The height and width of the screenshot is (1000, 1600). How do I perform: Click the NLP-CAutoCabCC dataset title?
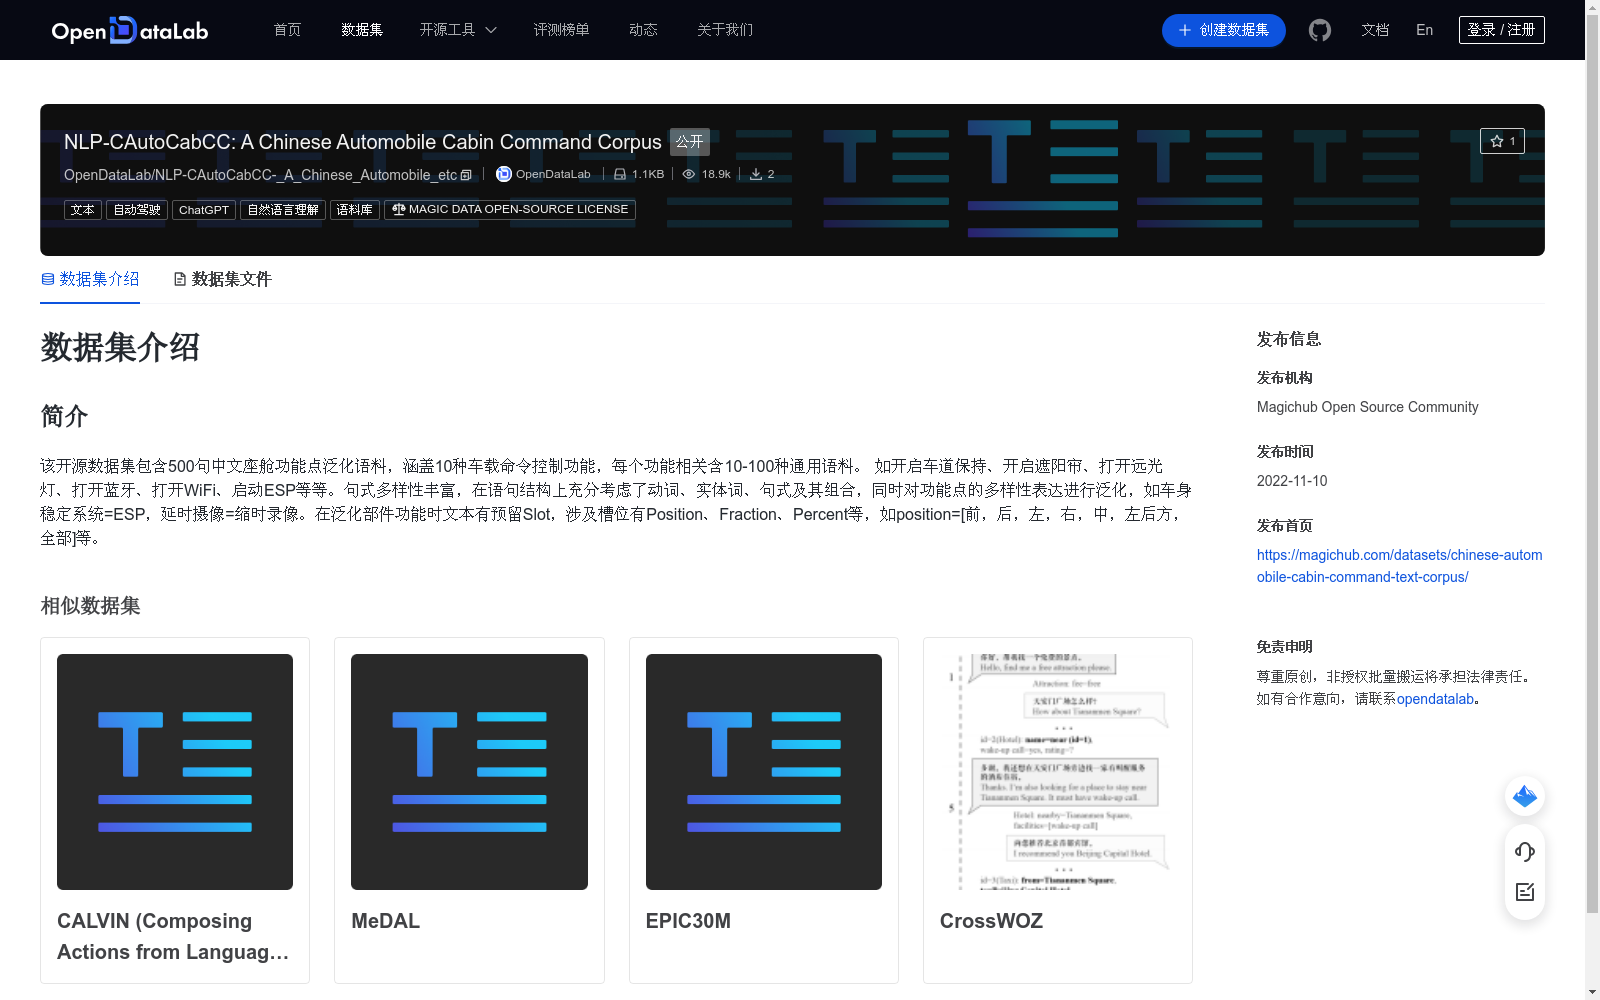click(x=363, y=142)
